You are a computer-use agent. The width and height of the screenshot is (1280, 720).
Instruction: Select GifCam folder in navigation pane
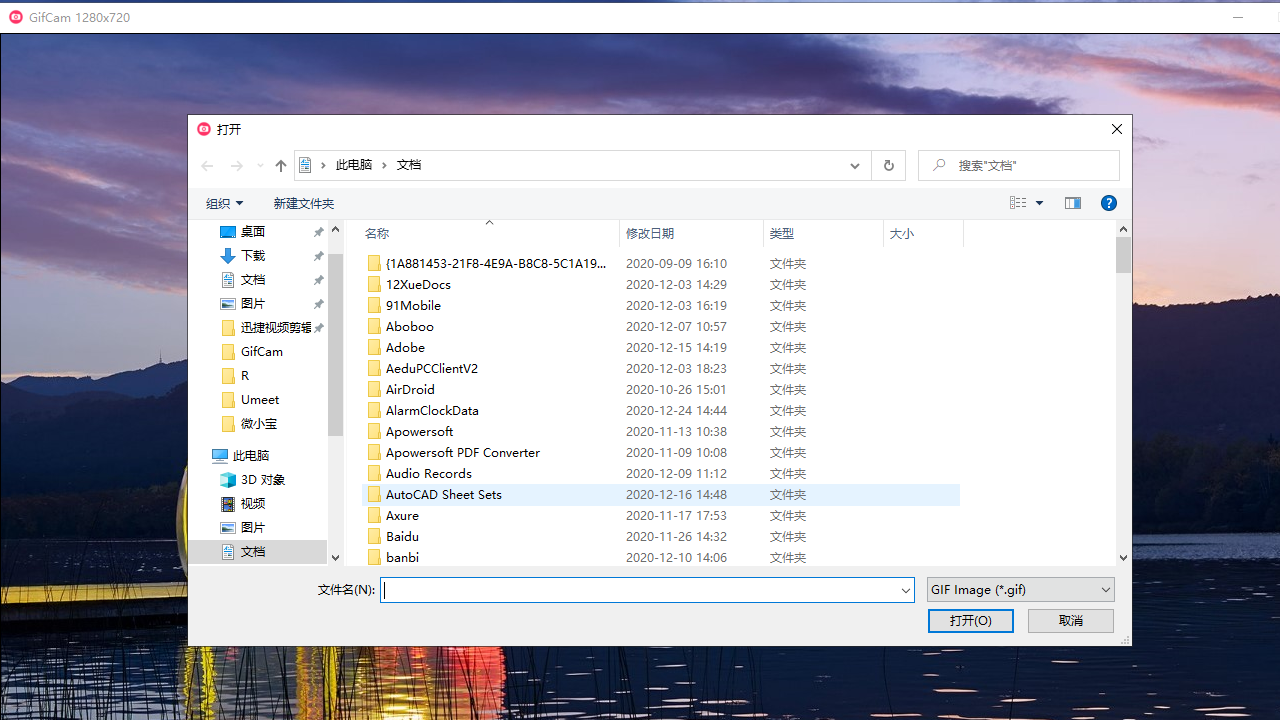(261, 352)
